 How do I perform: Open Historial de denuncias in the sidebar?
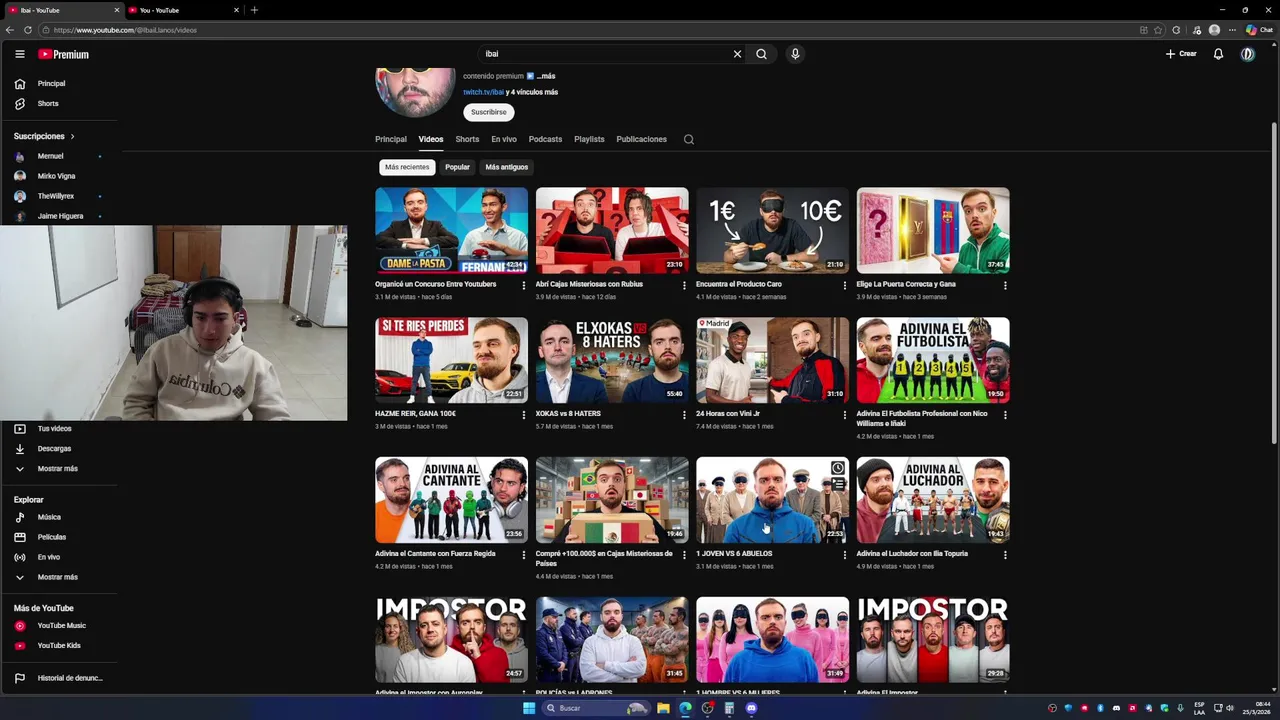(x=70, y=678)
